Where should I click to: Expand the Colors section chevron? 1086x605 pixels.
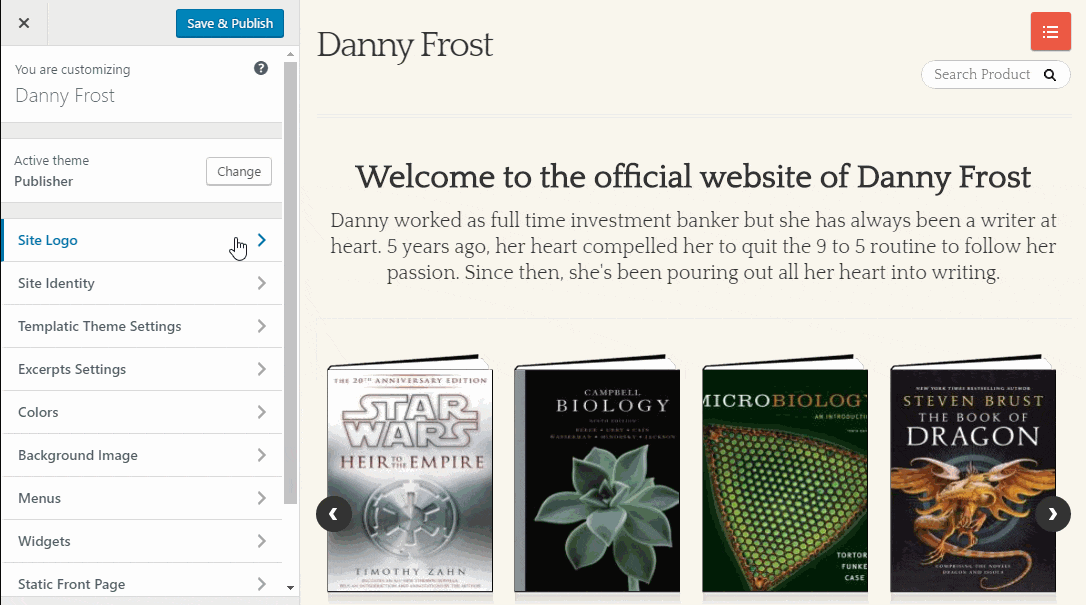(x=262, y=412)
